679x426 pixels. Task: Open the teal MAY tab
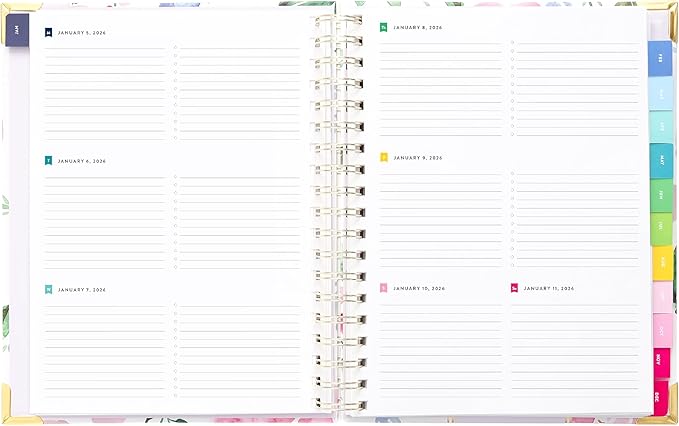click(x=662, y=161)
